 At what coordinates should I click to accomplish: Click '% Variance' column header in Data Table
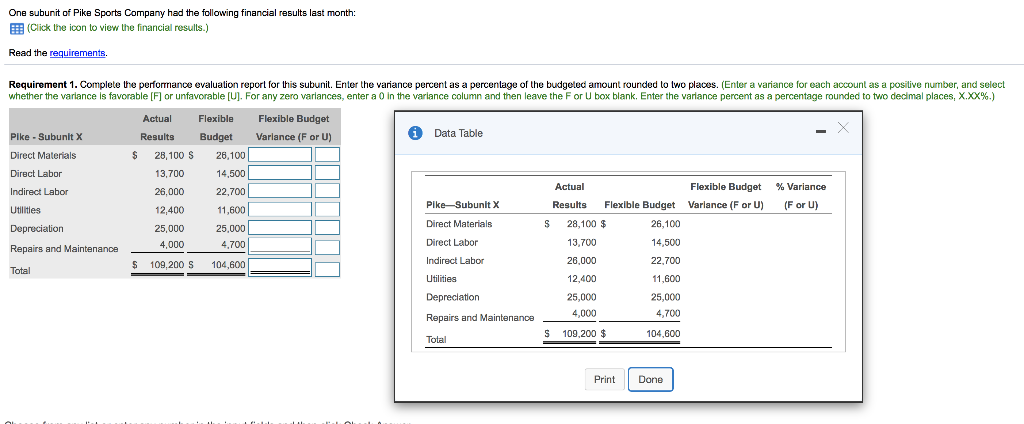click(801, 187)
